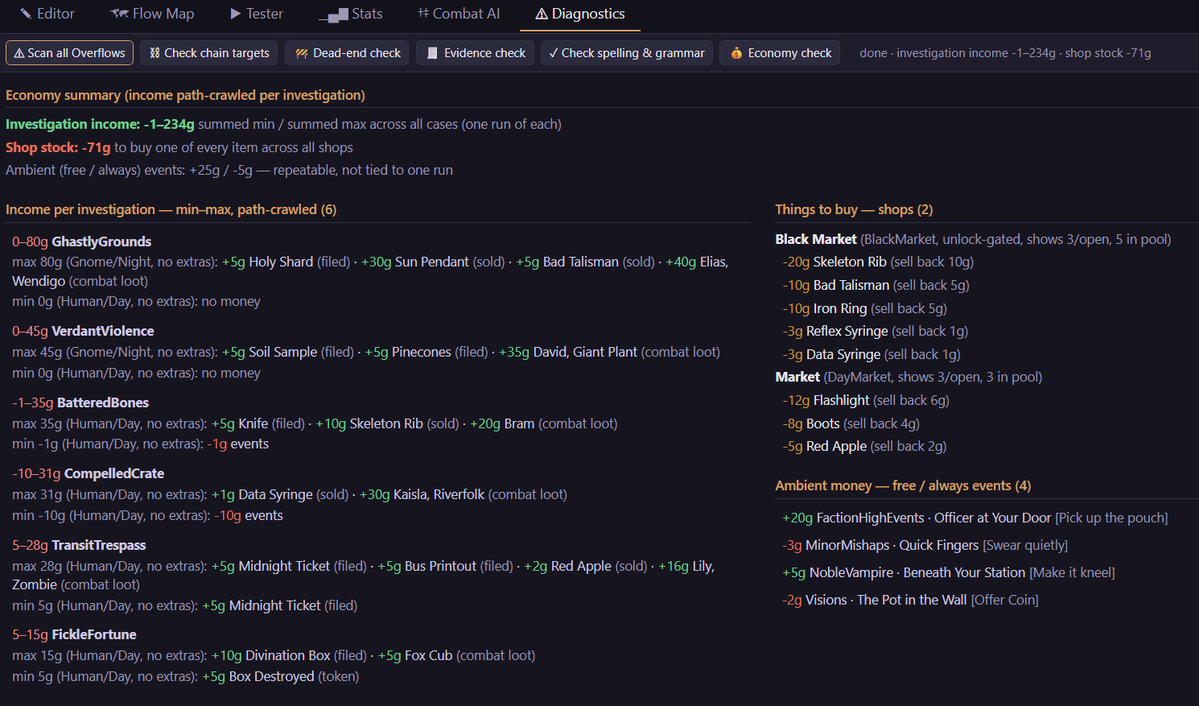The height and width of the screenshot is (706, 1199).
Task: Click the CompelledCrate investigation name
Action: click(x=114, y=473)
